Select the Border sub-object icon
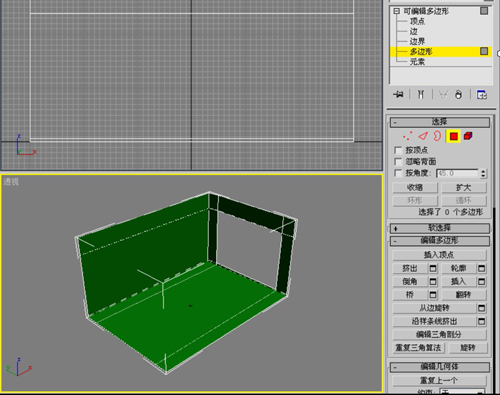The height and width of the screenshot is (395, 500). (x=437, y=136)
